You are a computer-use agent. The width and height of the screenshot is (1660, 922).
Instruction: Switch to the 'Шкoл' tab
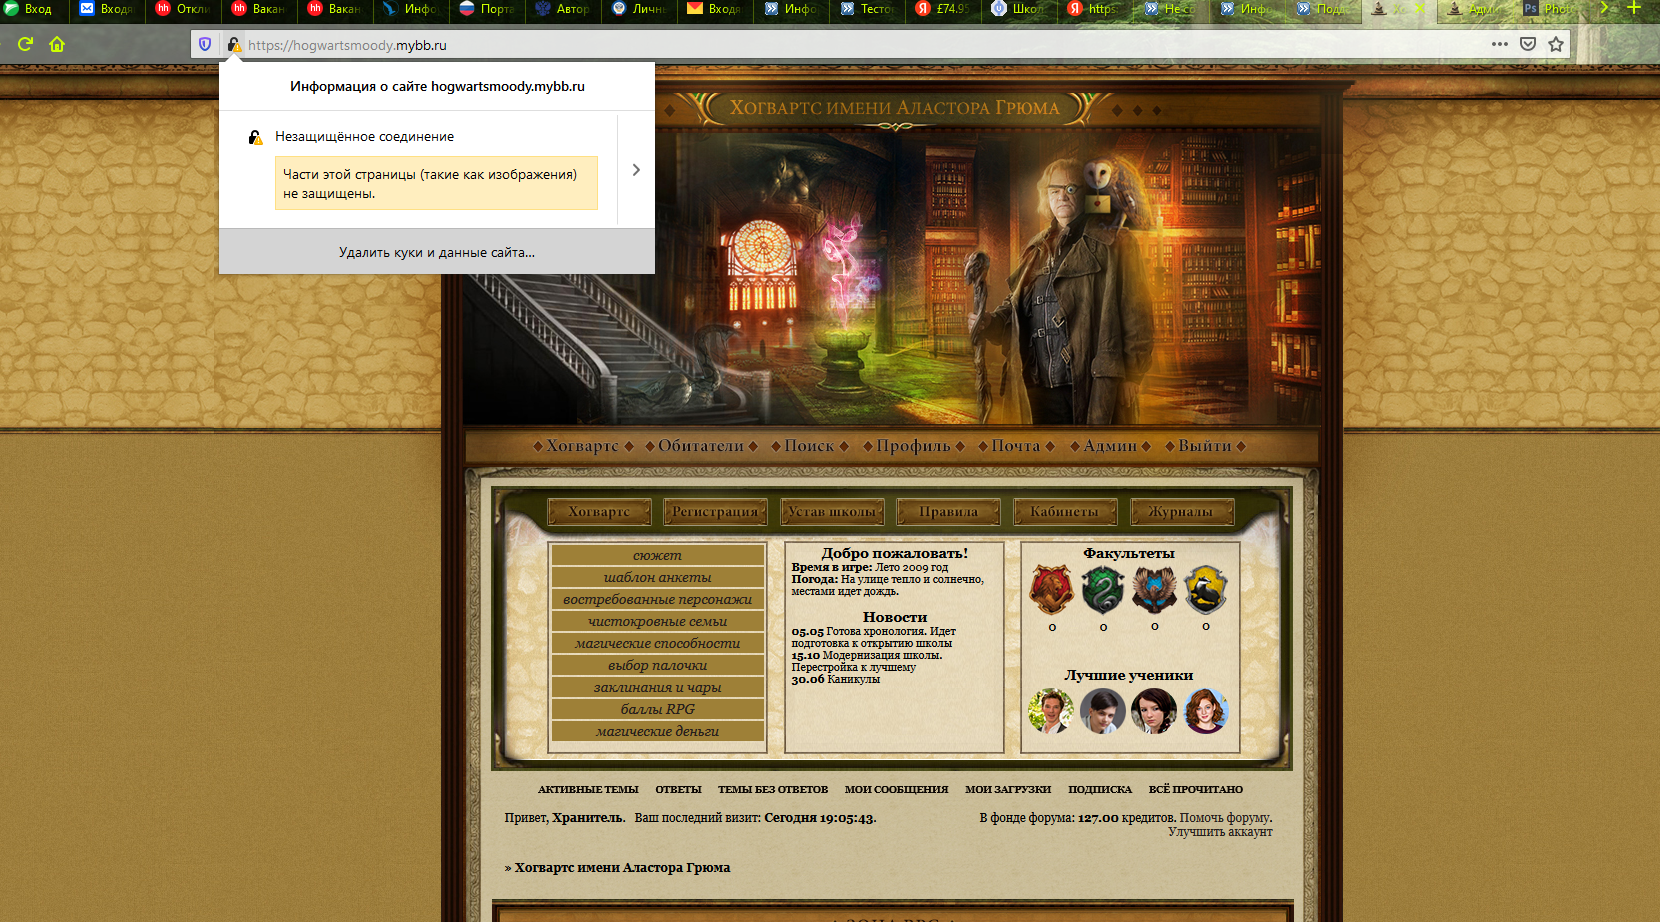pyautogui.click(x=1019, y=9)
